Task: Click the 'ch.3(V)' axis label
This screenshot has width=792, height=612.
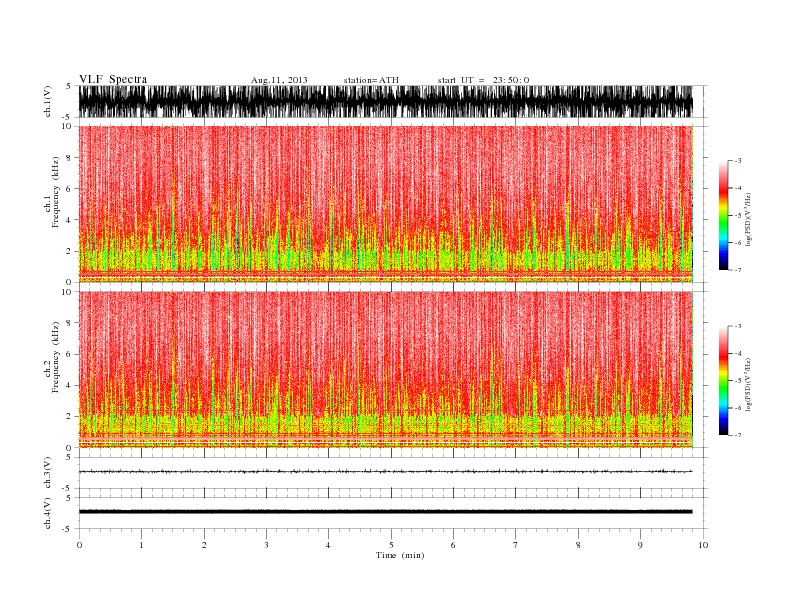Action: tap(48, 473)
